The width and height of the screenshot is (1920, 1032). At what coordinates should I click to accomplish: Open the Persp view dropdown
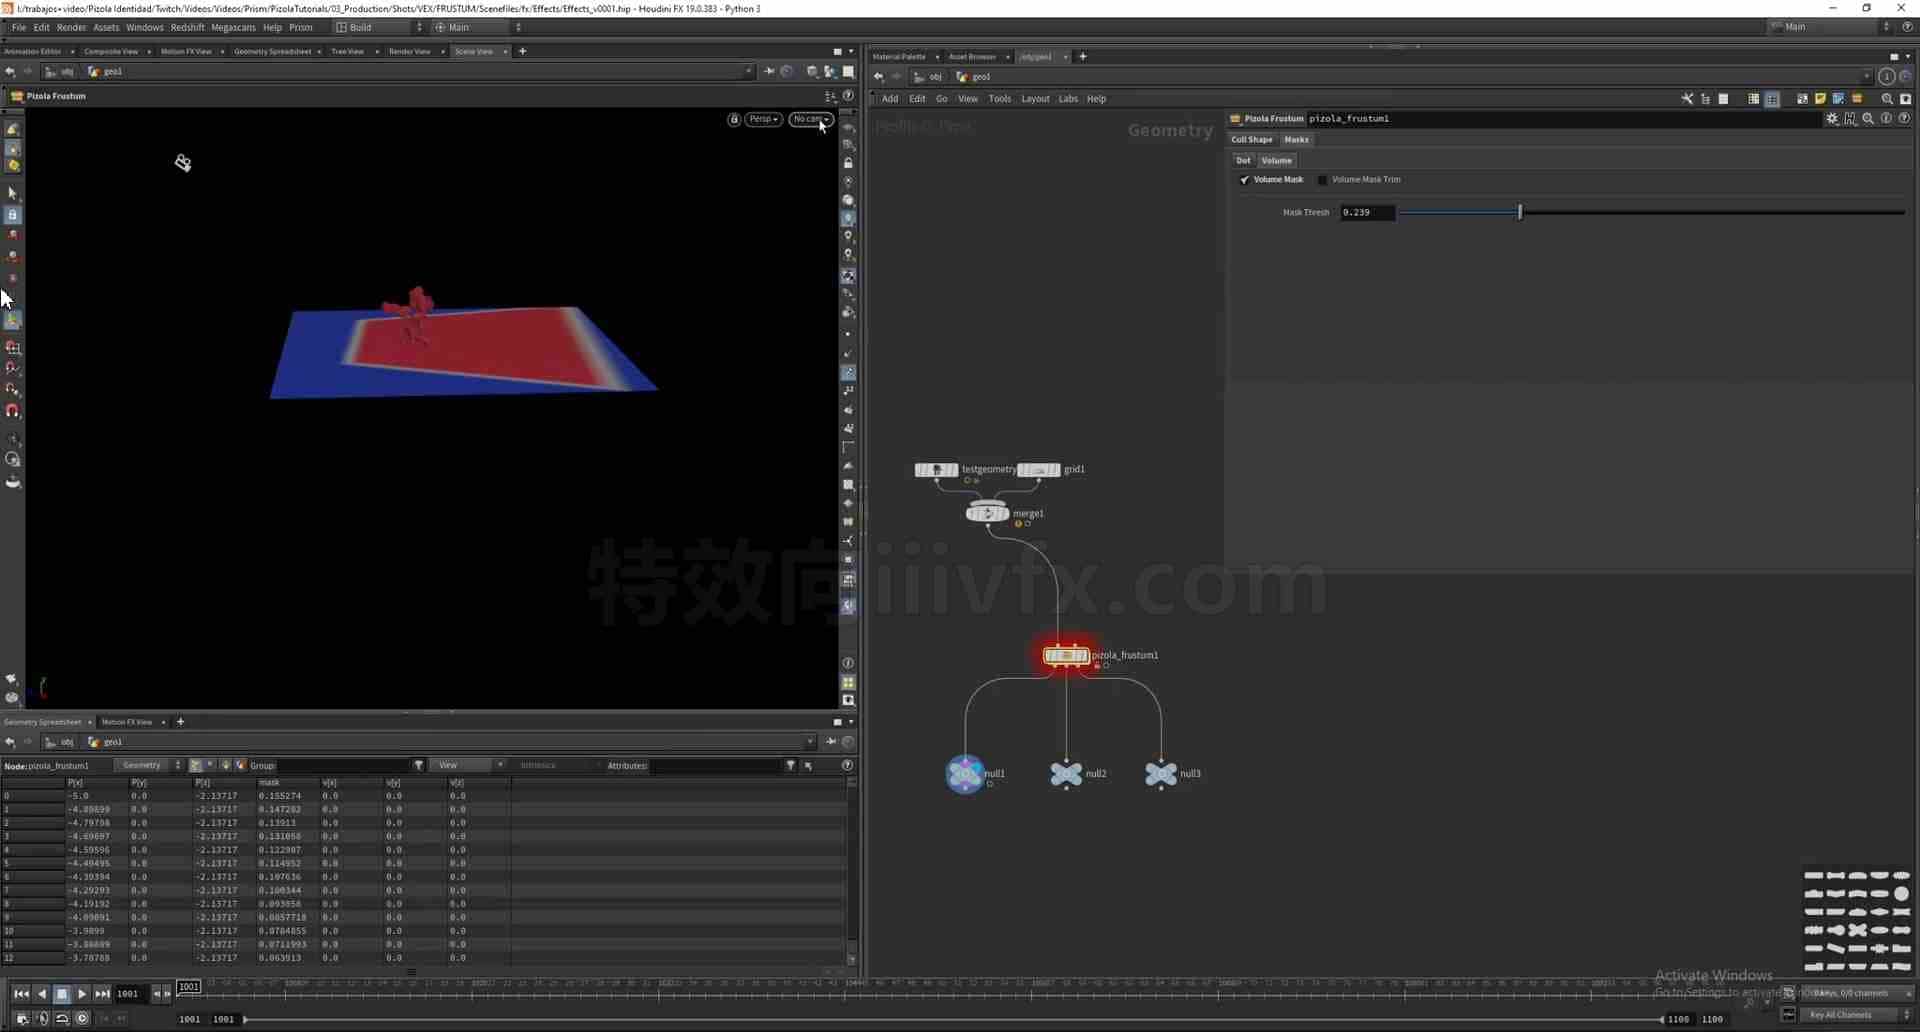click(763, 119)
